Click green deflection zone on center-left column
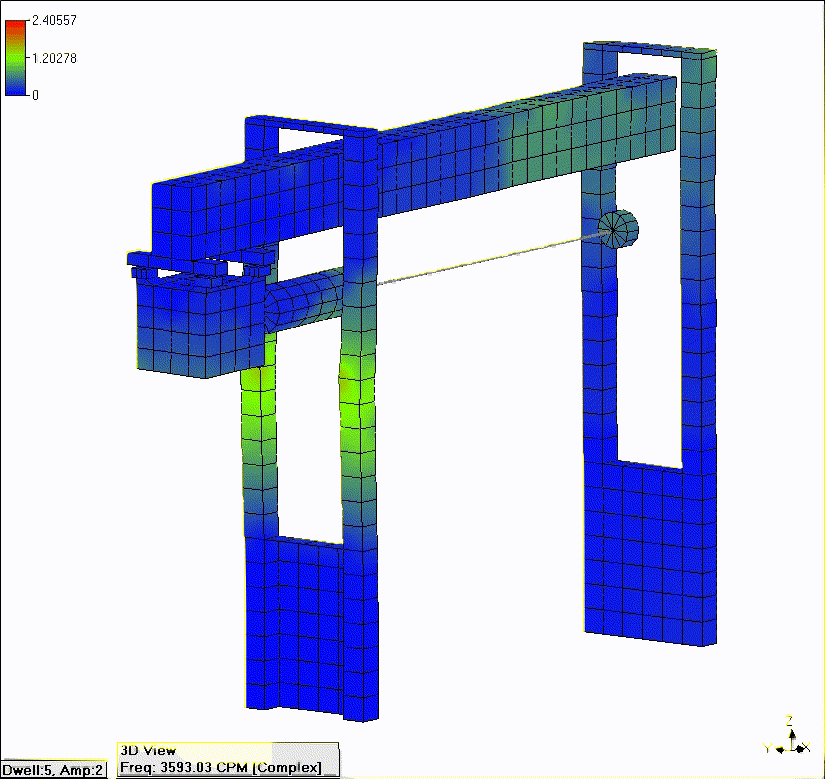 point(356,410)
